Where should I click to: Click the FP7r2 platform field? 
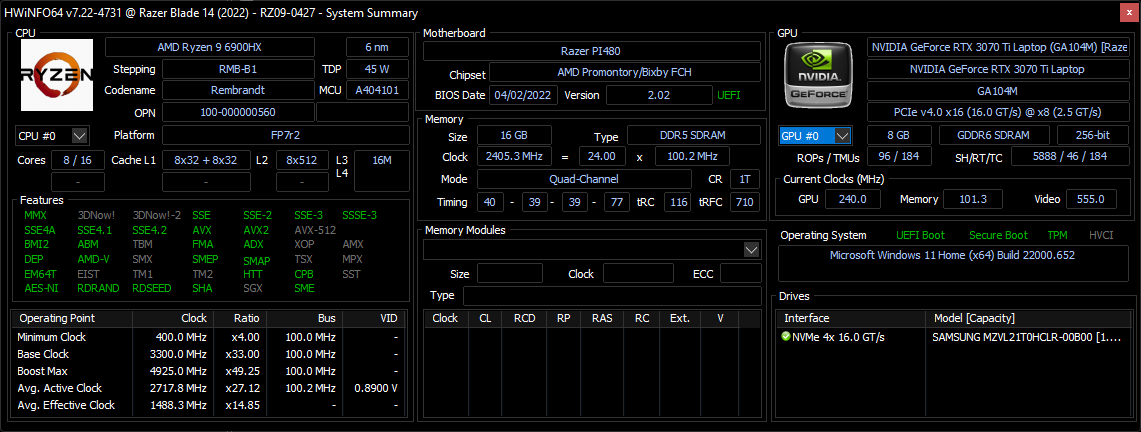(x=285, y=135)
